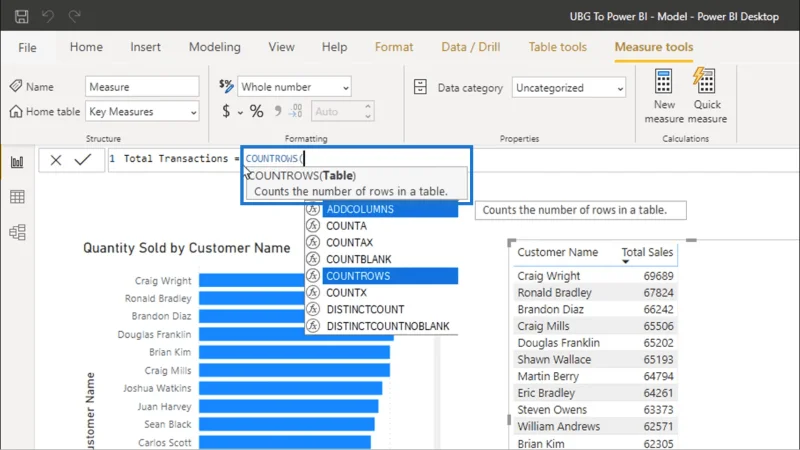
Task: Click the Quantity Sold by Customer Name title
Action: click(x=187, y=248)
